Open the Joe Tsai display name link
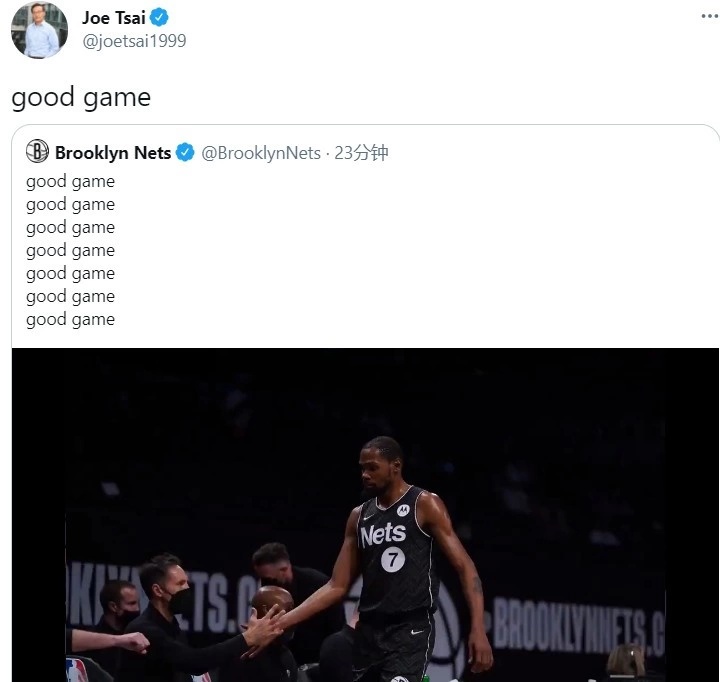The width and height of the screenshot is (720, 682). (x=113, y=17)
